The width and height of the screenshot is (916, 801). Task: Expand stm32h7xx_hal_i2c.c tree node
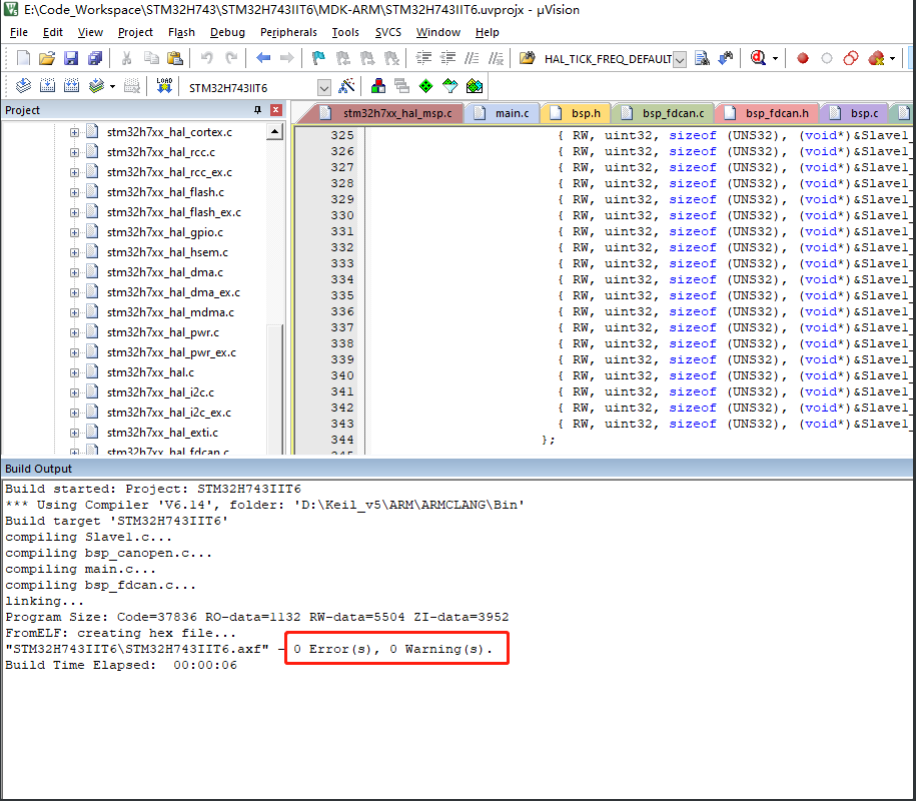point(74,393)
